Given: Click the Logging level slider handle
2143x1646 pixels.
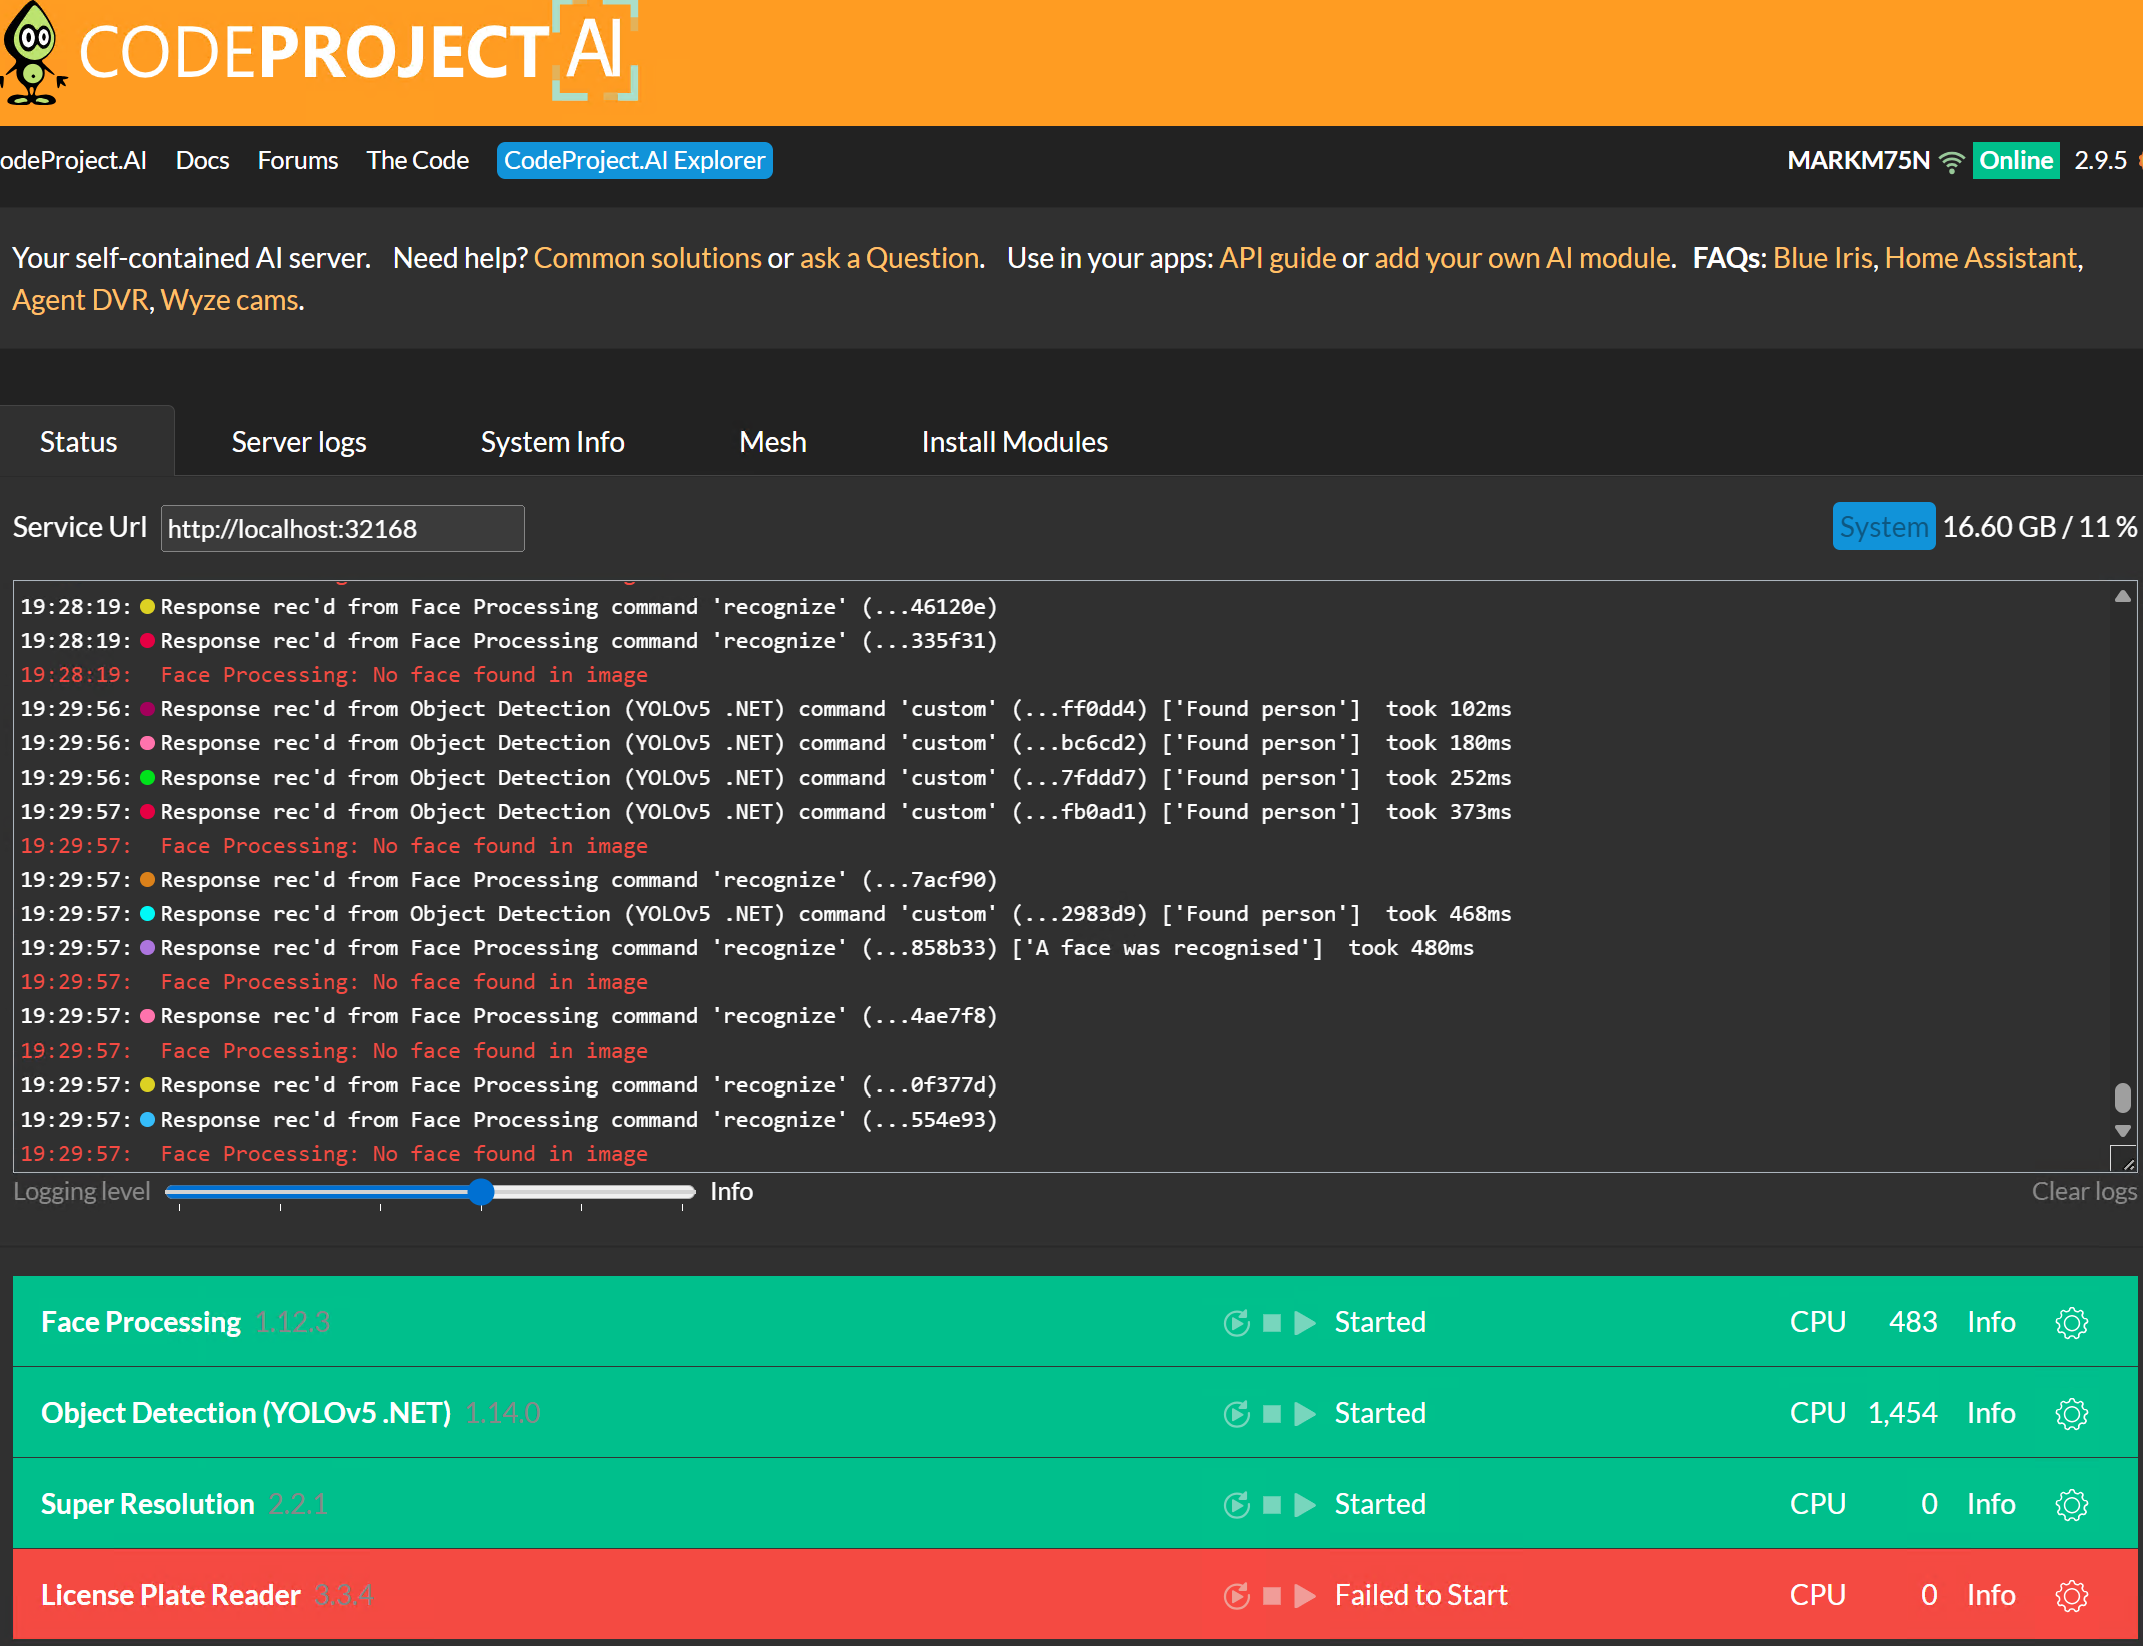Looking at the screenshot, I should (x=481, y=1191).
